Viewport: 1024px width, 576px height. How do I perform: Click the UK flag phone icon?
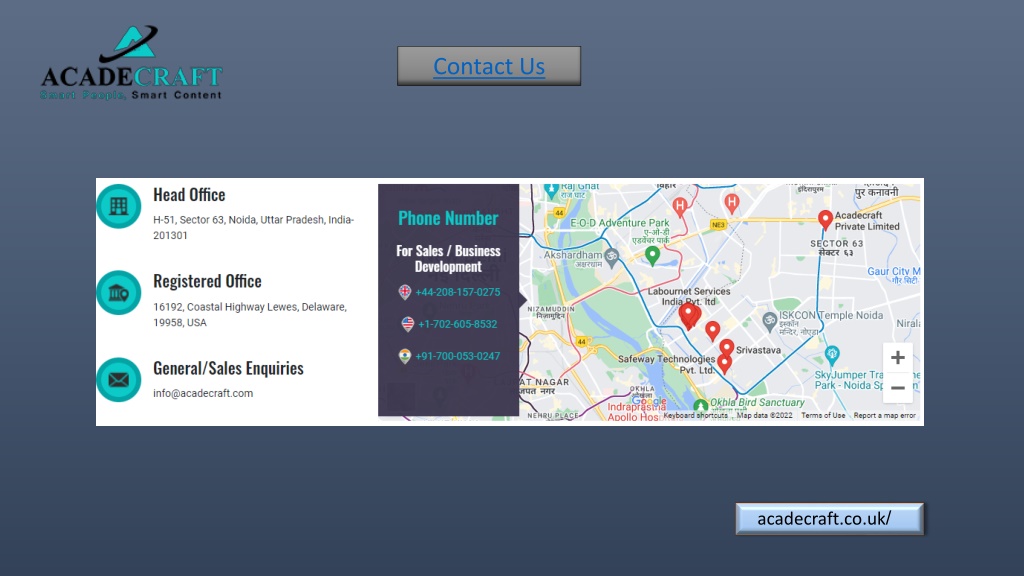coord(405,292)
